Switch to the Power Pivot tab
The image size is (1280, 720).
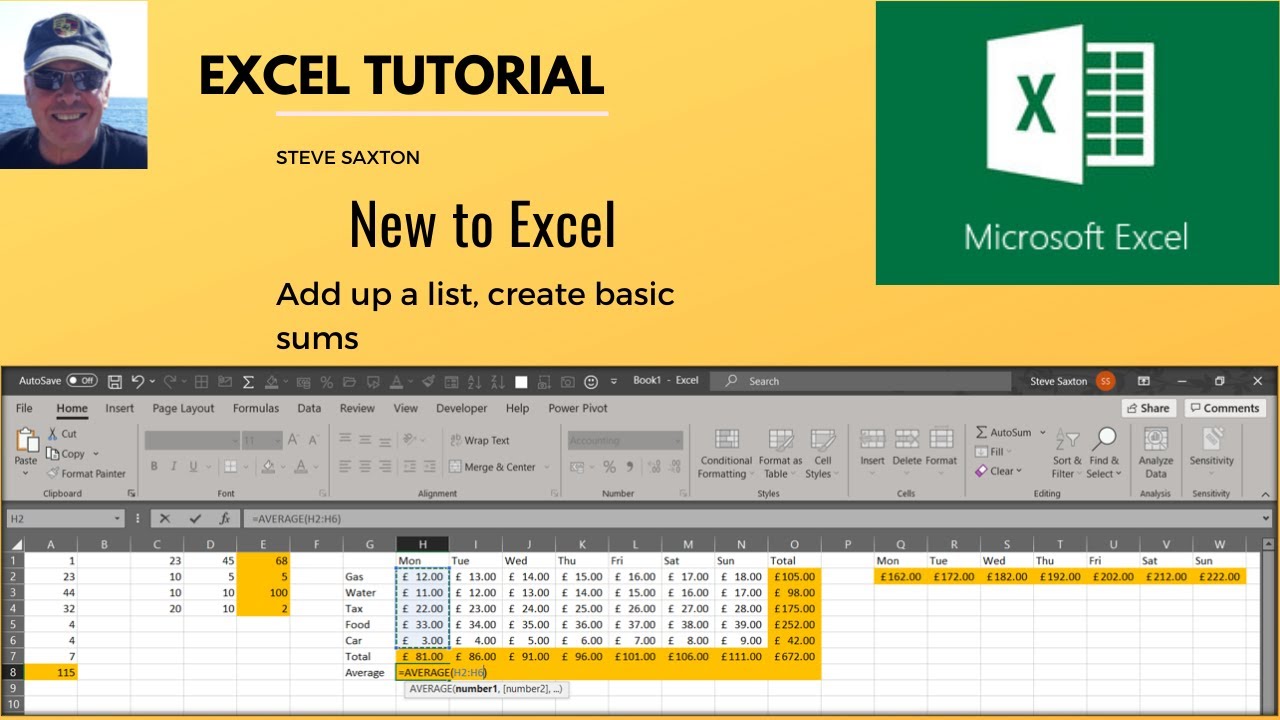click(578, 408)
